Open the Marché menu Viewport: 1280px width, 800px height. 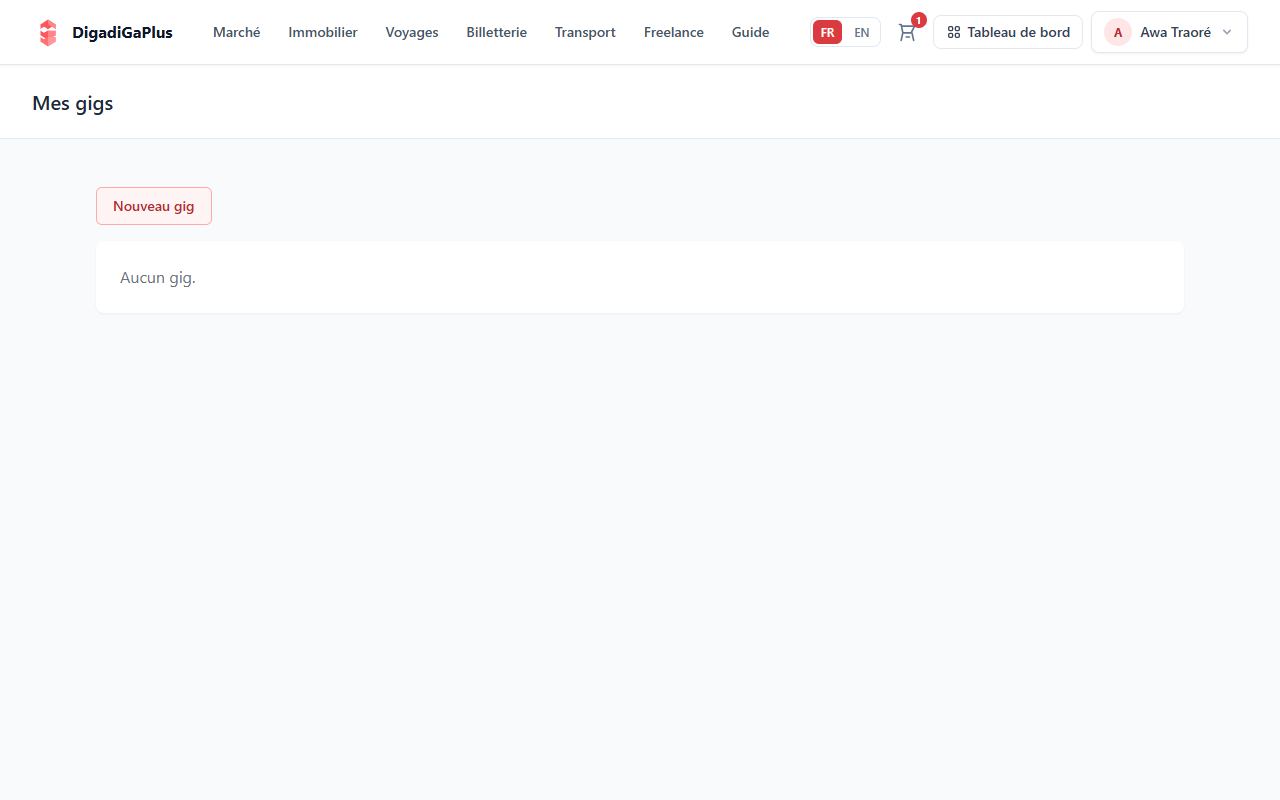[236, 32]
